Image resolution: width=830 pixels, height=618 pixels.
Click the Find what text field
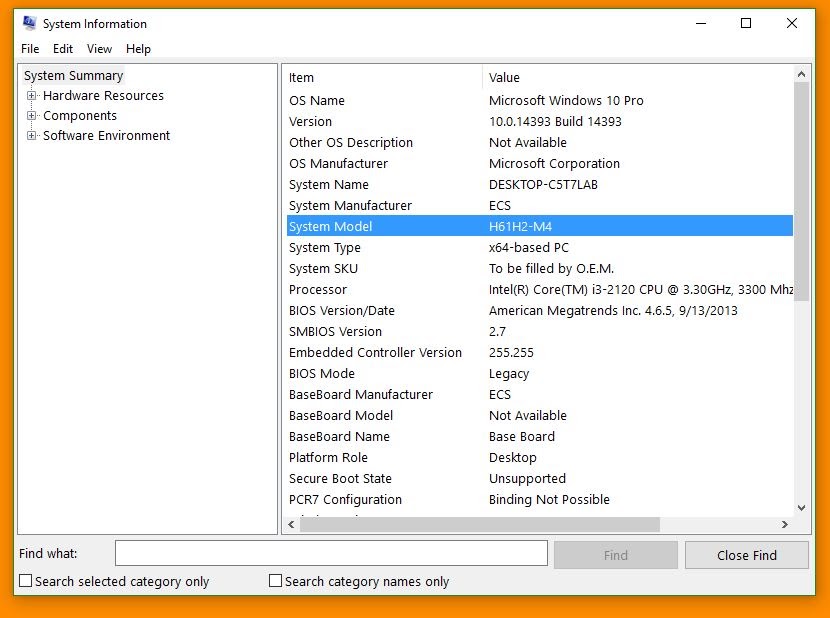[331, 553]
